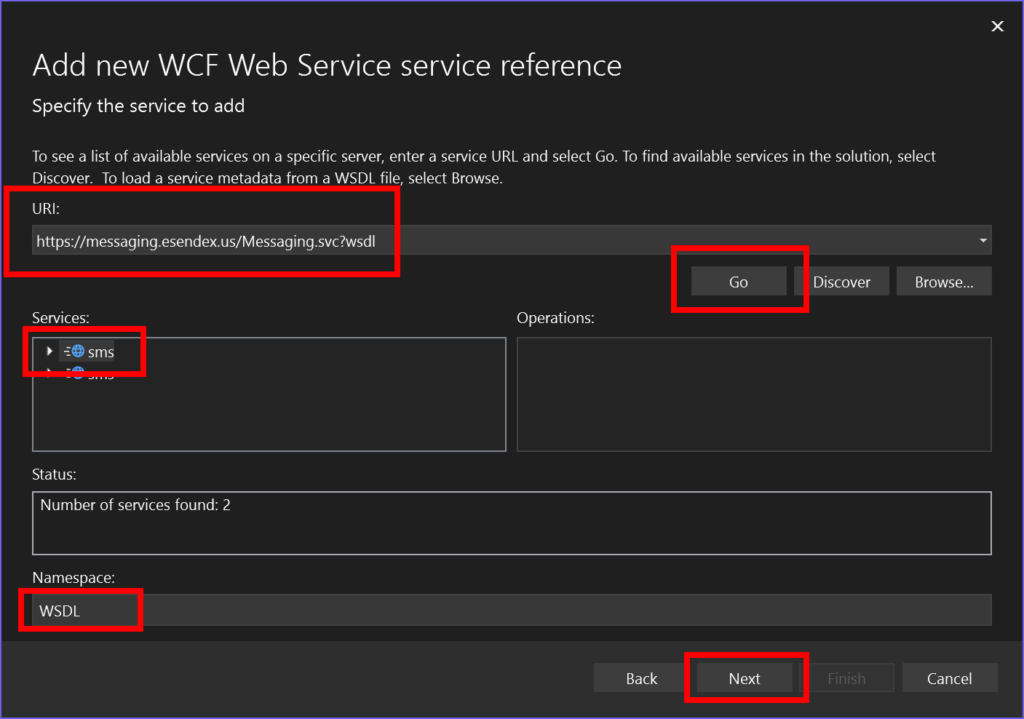Click the greyed-out Finish button
This screenshot has width=1024, height=719.
pos(846,678)
